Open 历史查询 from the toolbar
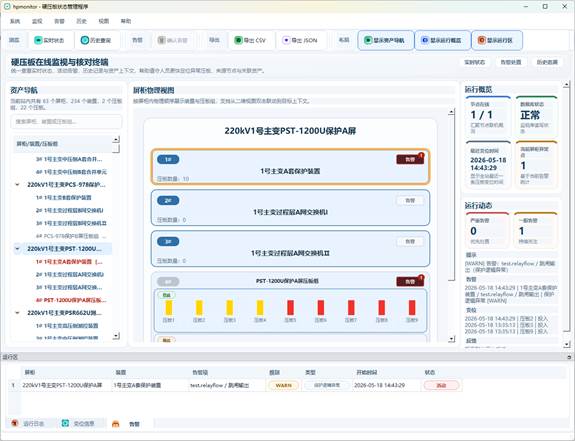Image resolution: width=575 pixels, height=441 pixels. [85, 40]
